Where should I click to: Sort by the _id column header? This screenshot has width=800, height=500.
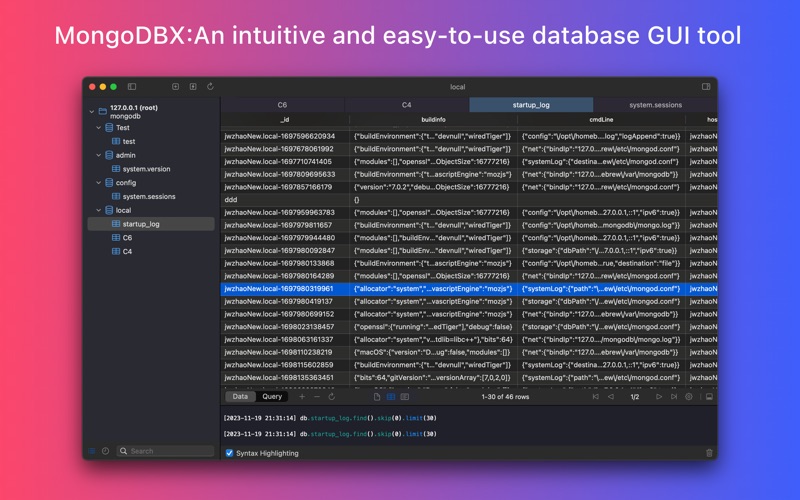[x=285, y=120]
